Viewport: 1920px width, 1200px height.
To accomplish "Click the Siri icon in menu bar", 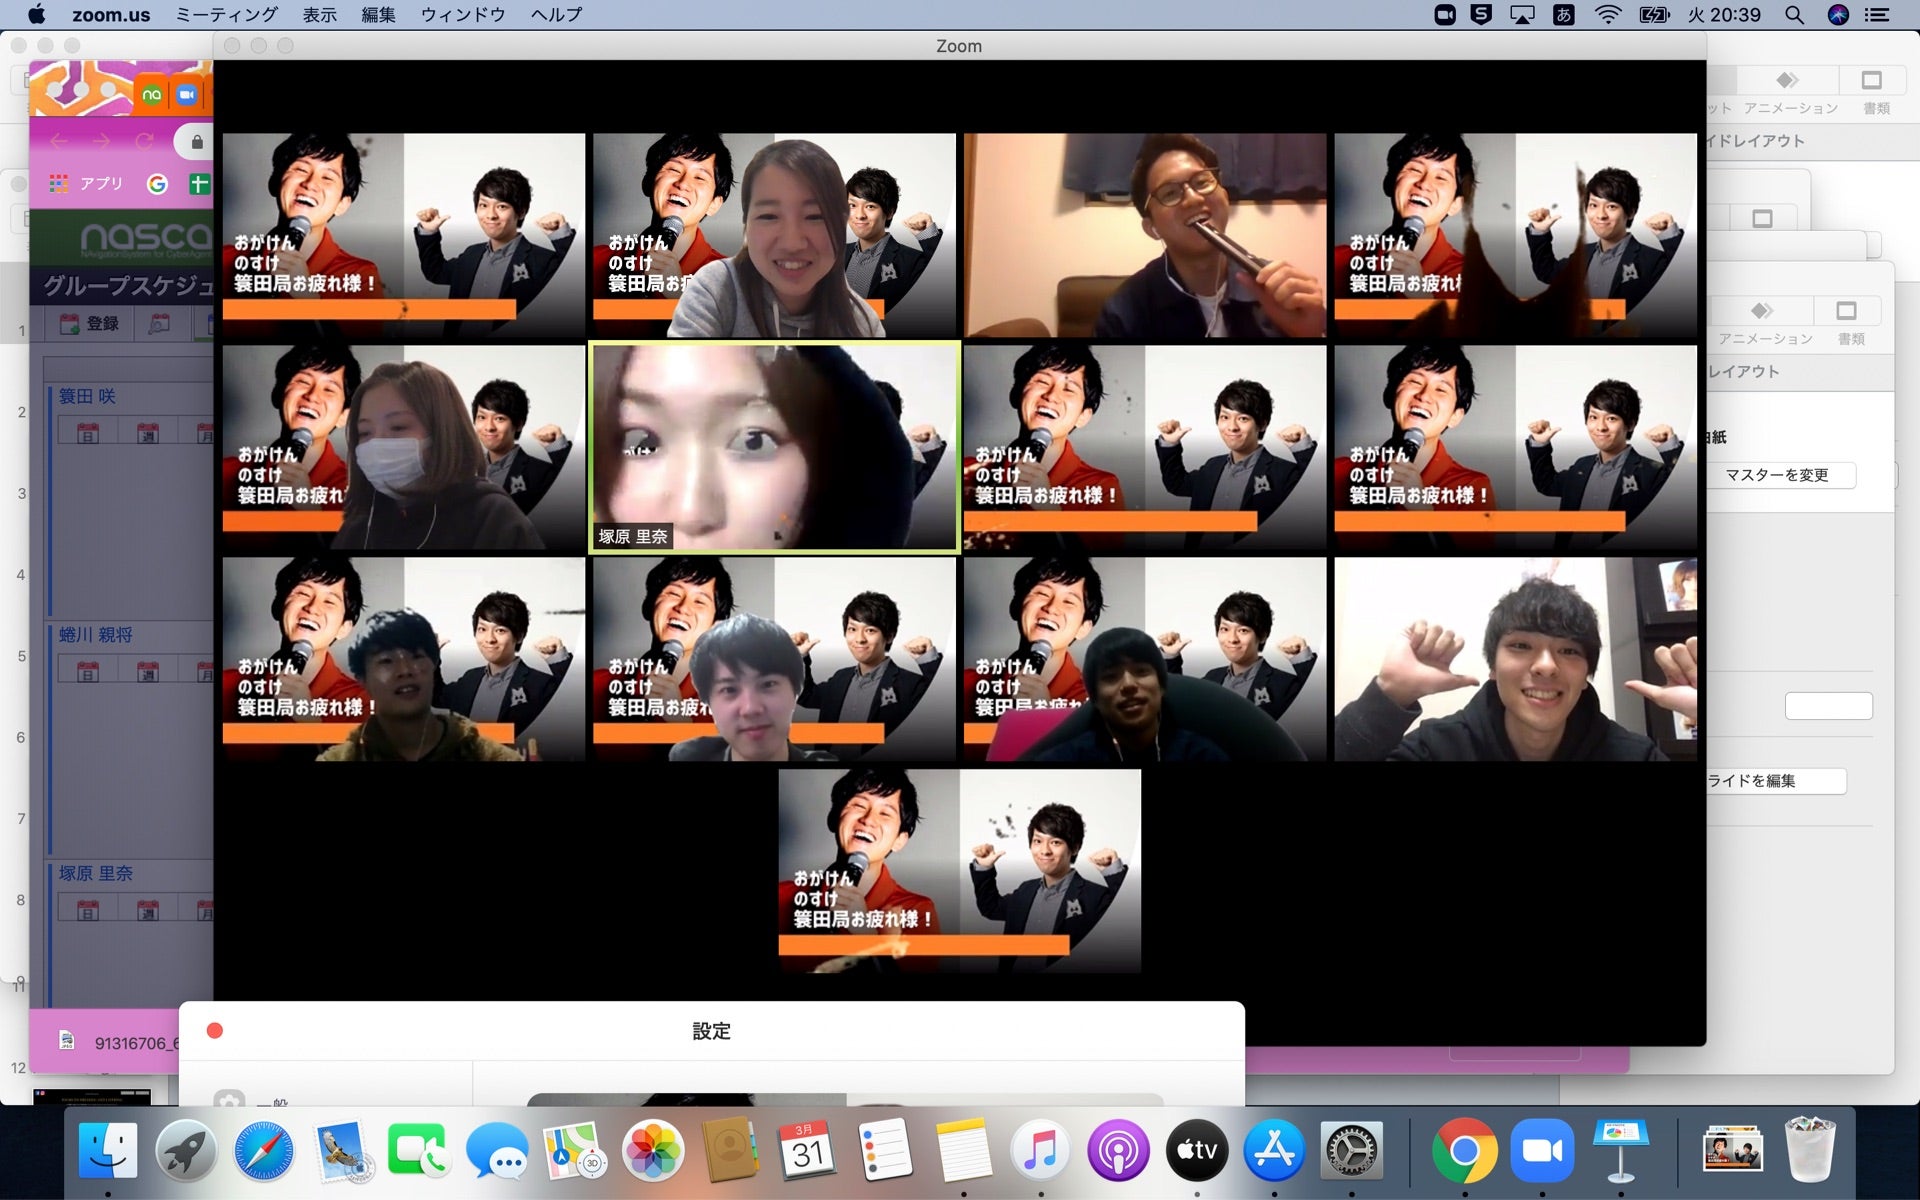I will coord(1838,15).
